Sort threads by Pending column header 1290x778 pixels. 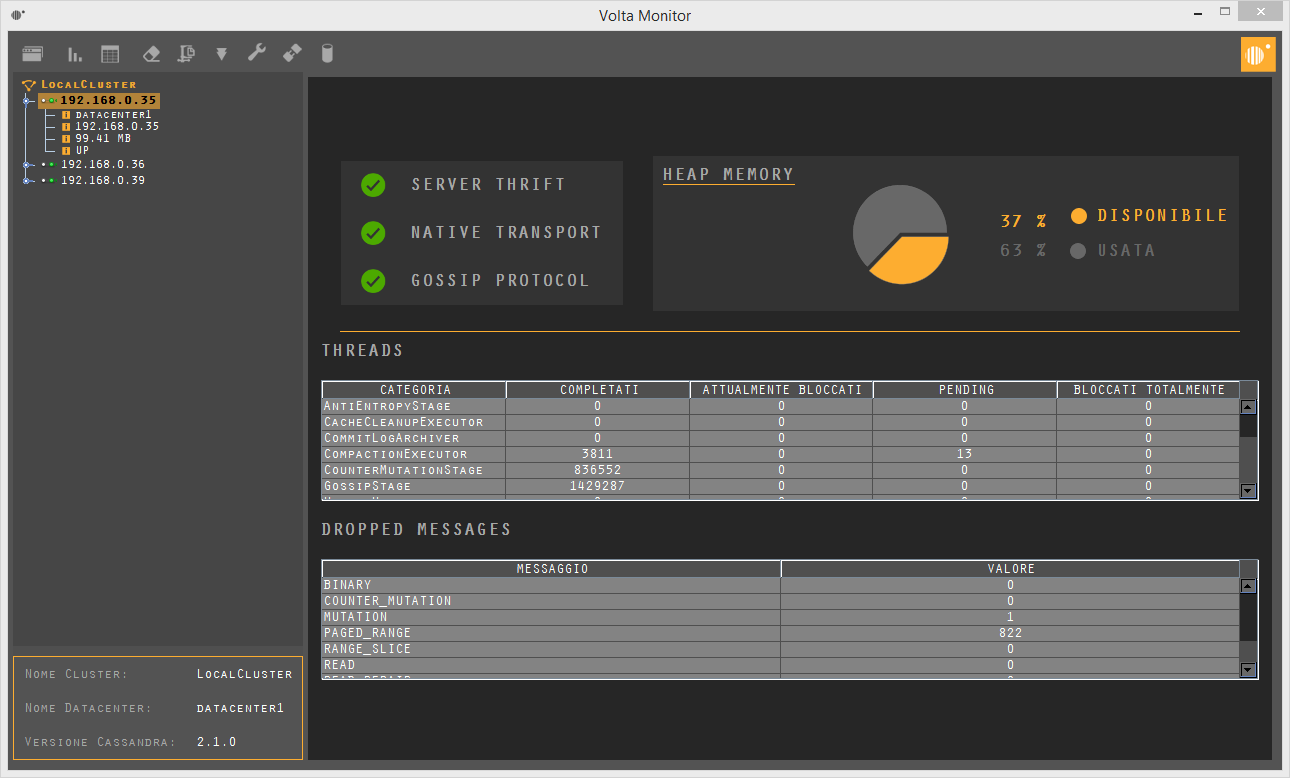click(965, 390)
